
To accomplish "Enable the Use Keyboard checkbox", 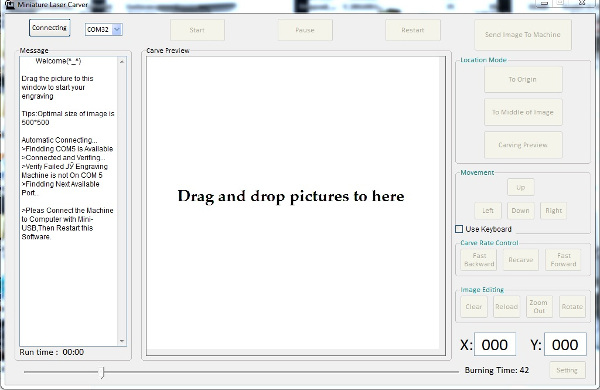I will point(459,229).
